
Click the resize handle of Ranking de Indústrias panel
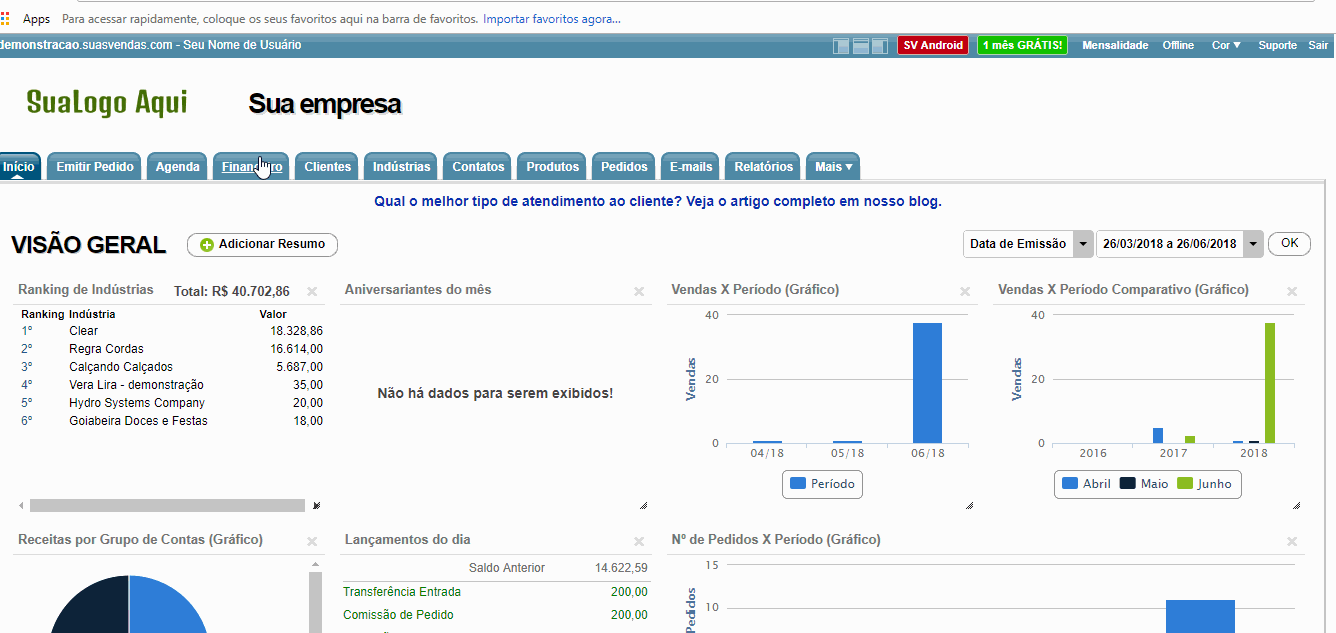click(x=317, y=506)
